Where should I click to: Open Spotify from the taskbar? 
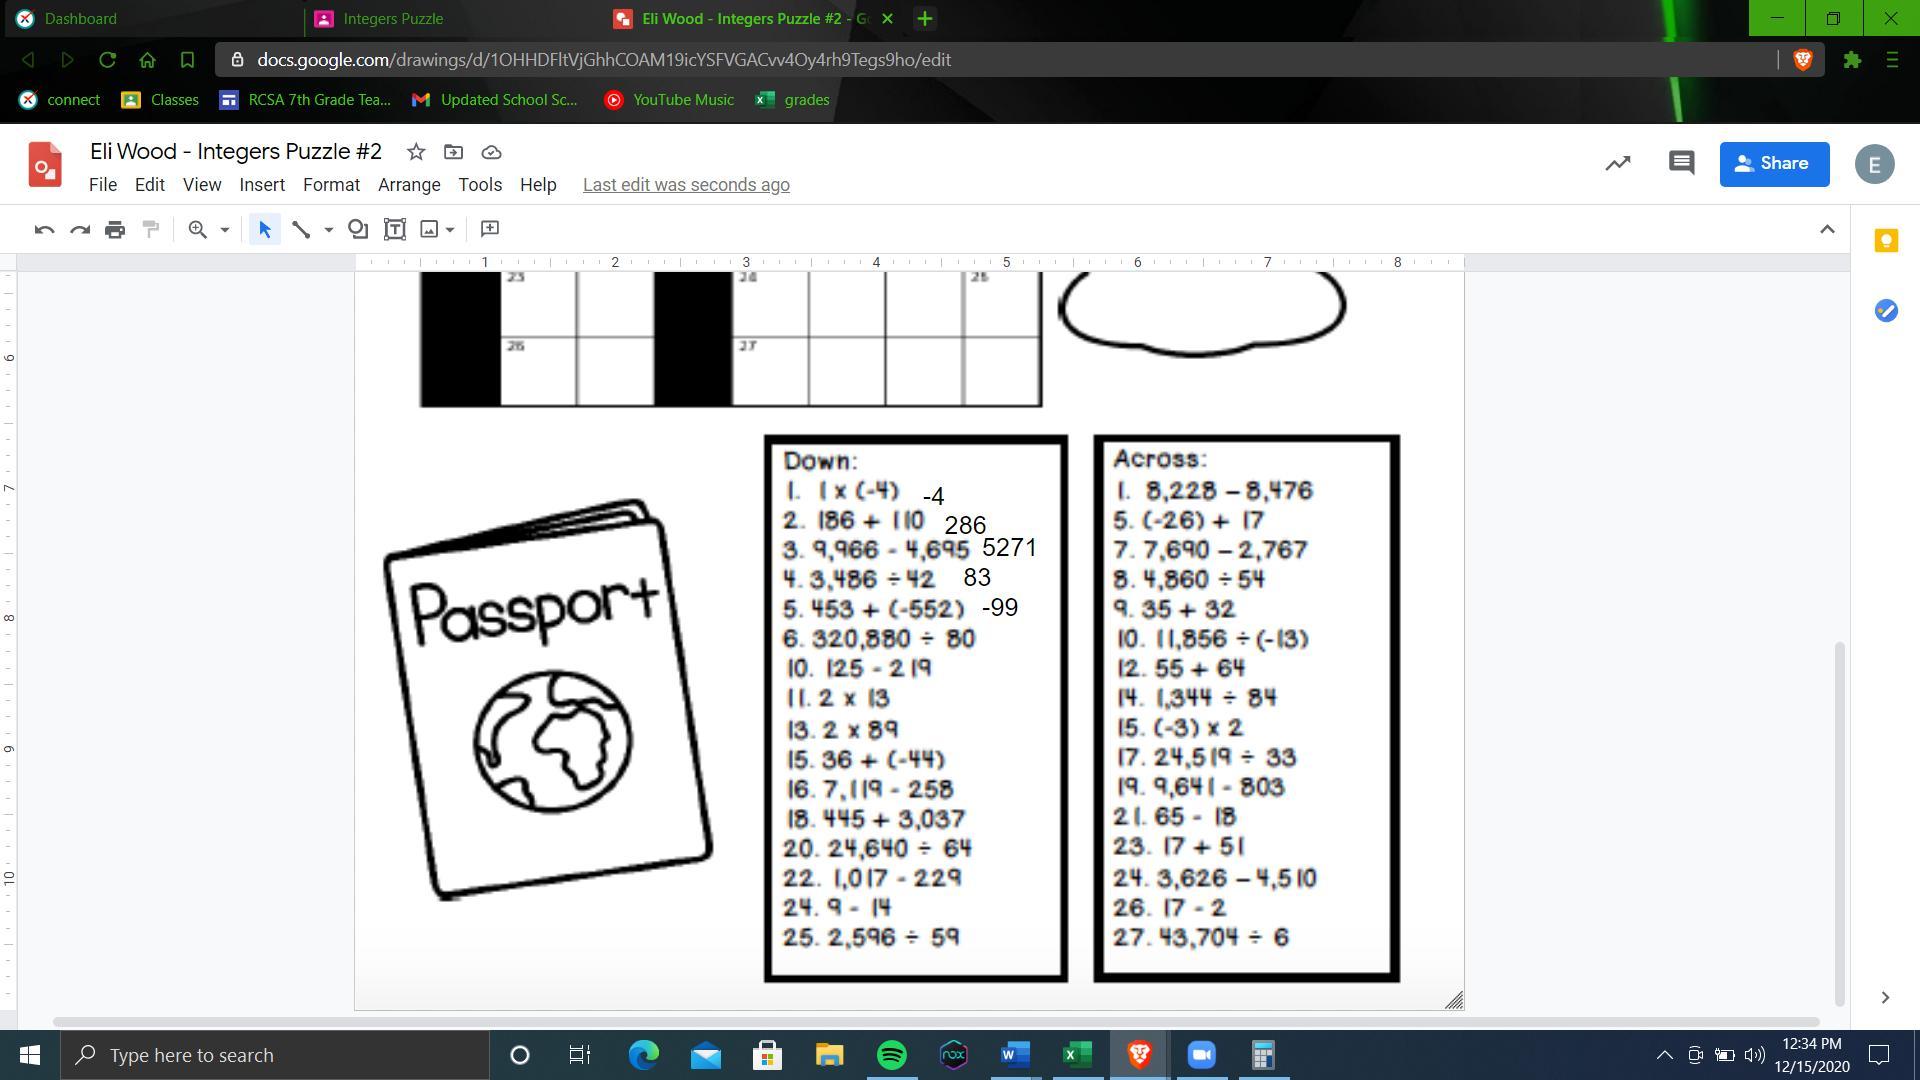[x=891, y=1055]
